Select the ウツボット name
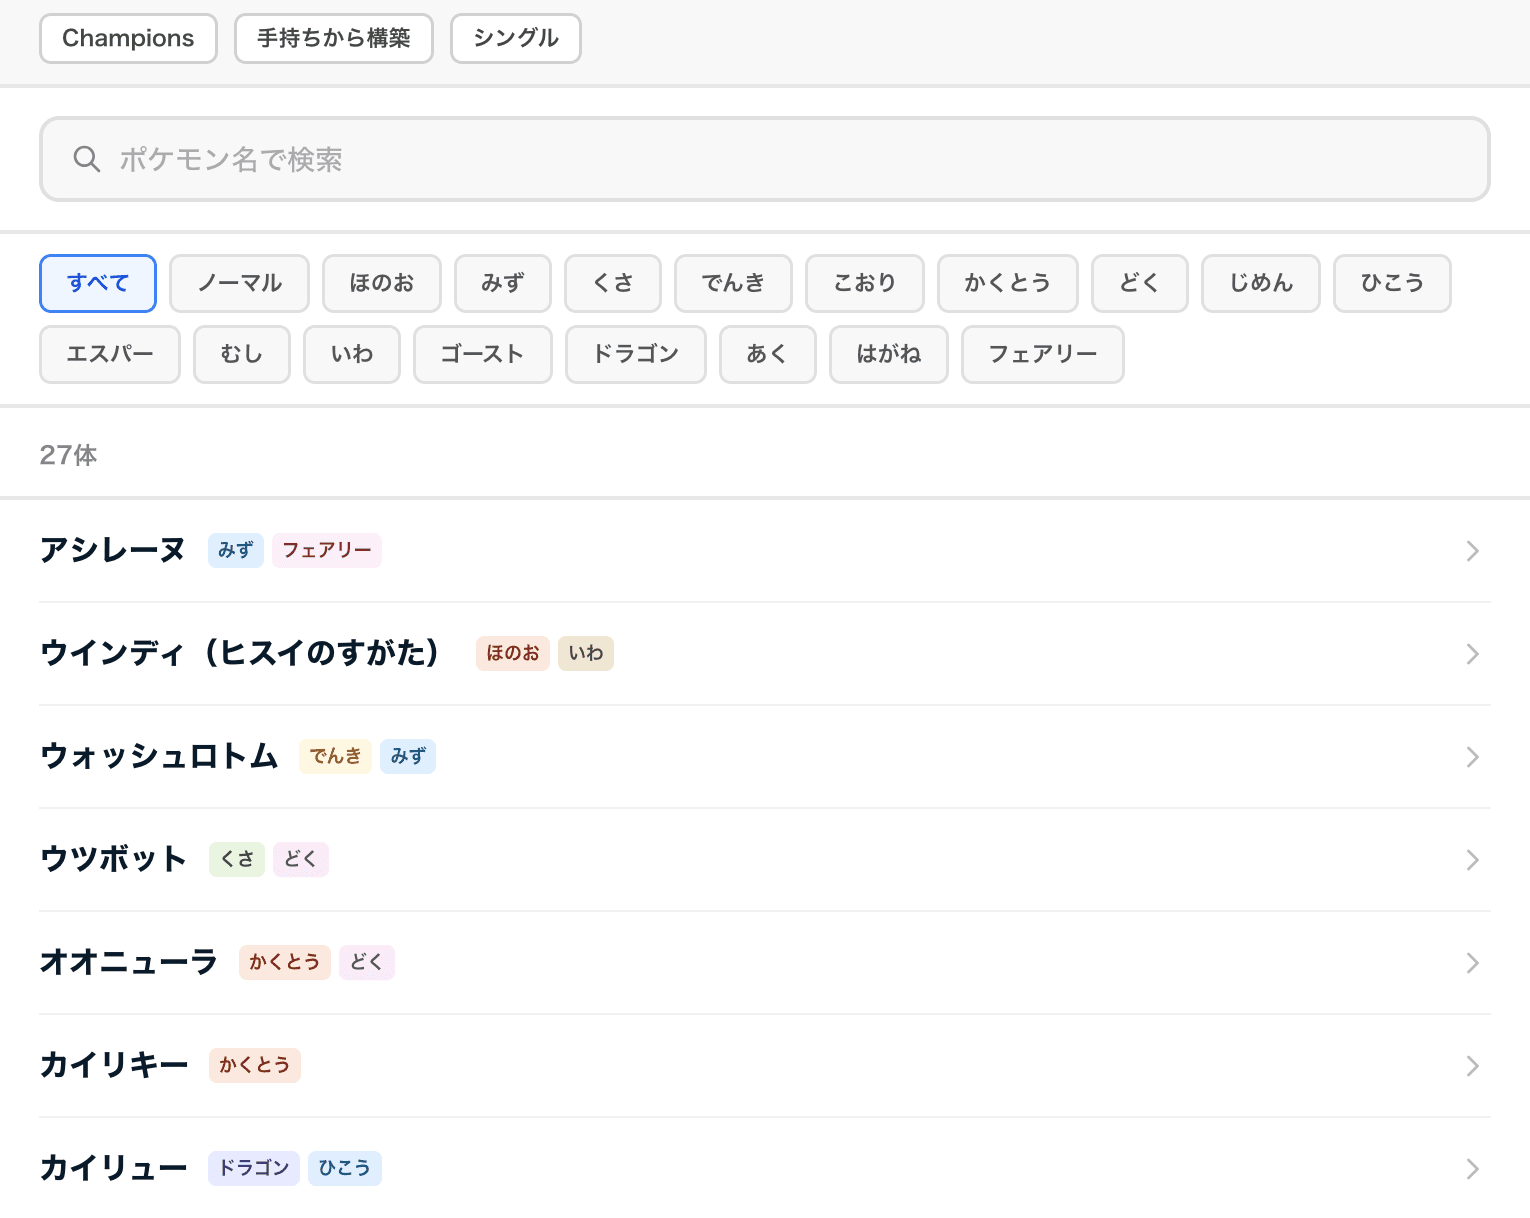 [113, 859]
